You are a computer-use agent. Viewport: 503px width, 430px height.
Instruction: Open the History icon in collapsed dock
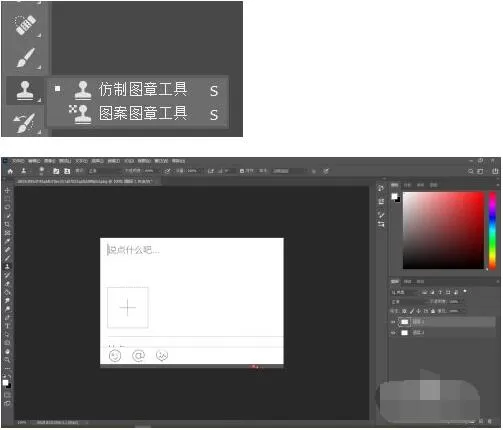pyautogui.click(x=381, y=189)
